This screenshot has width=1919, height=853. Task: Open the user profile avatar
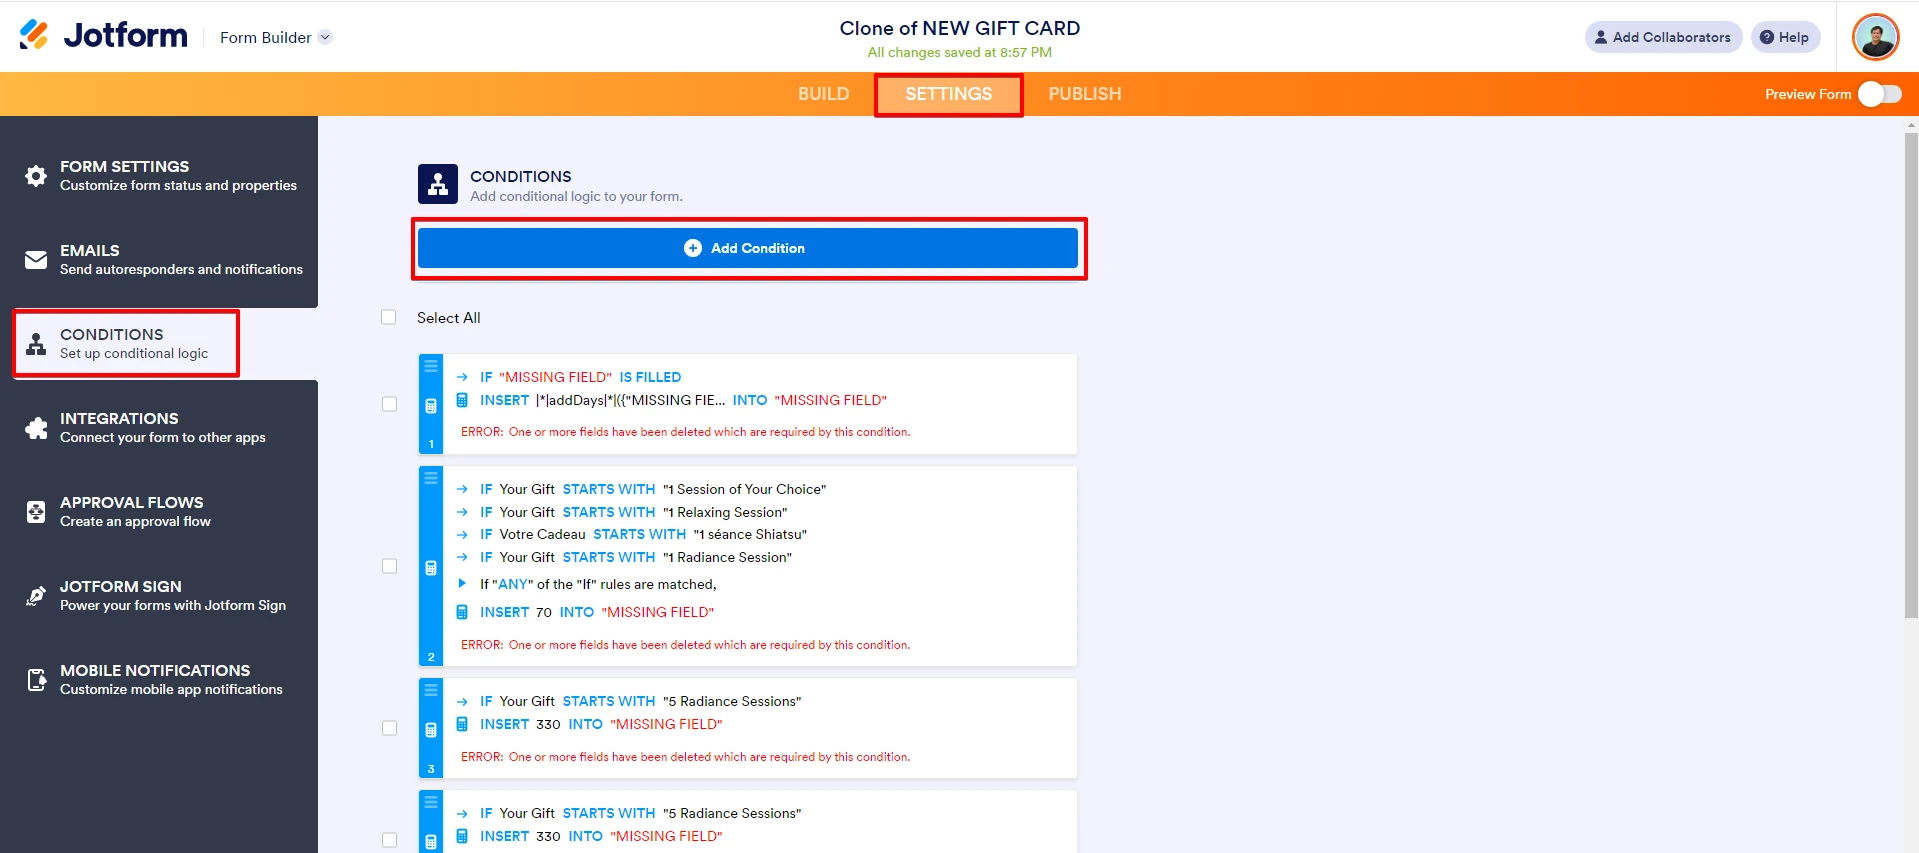[x=1875, y=37]
